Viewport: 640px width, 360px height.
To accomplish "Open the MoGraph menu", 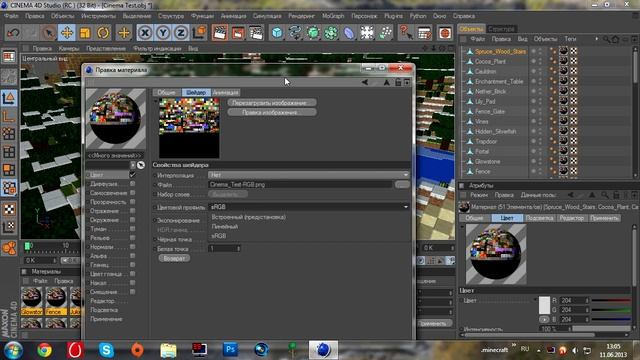I will tap(333, 16).
